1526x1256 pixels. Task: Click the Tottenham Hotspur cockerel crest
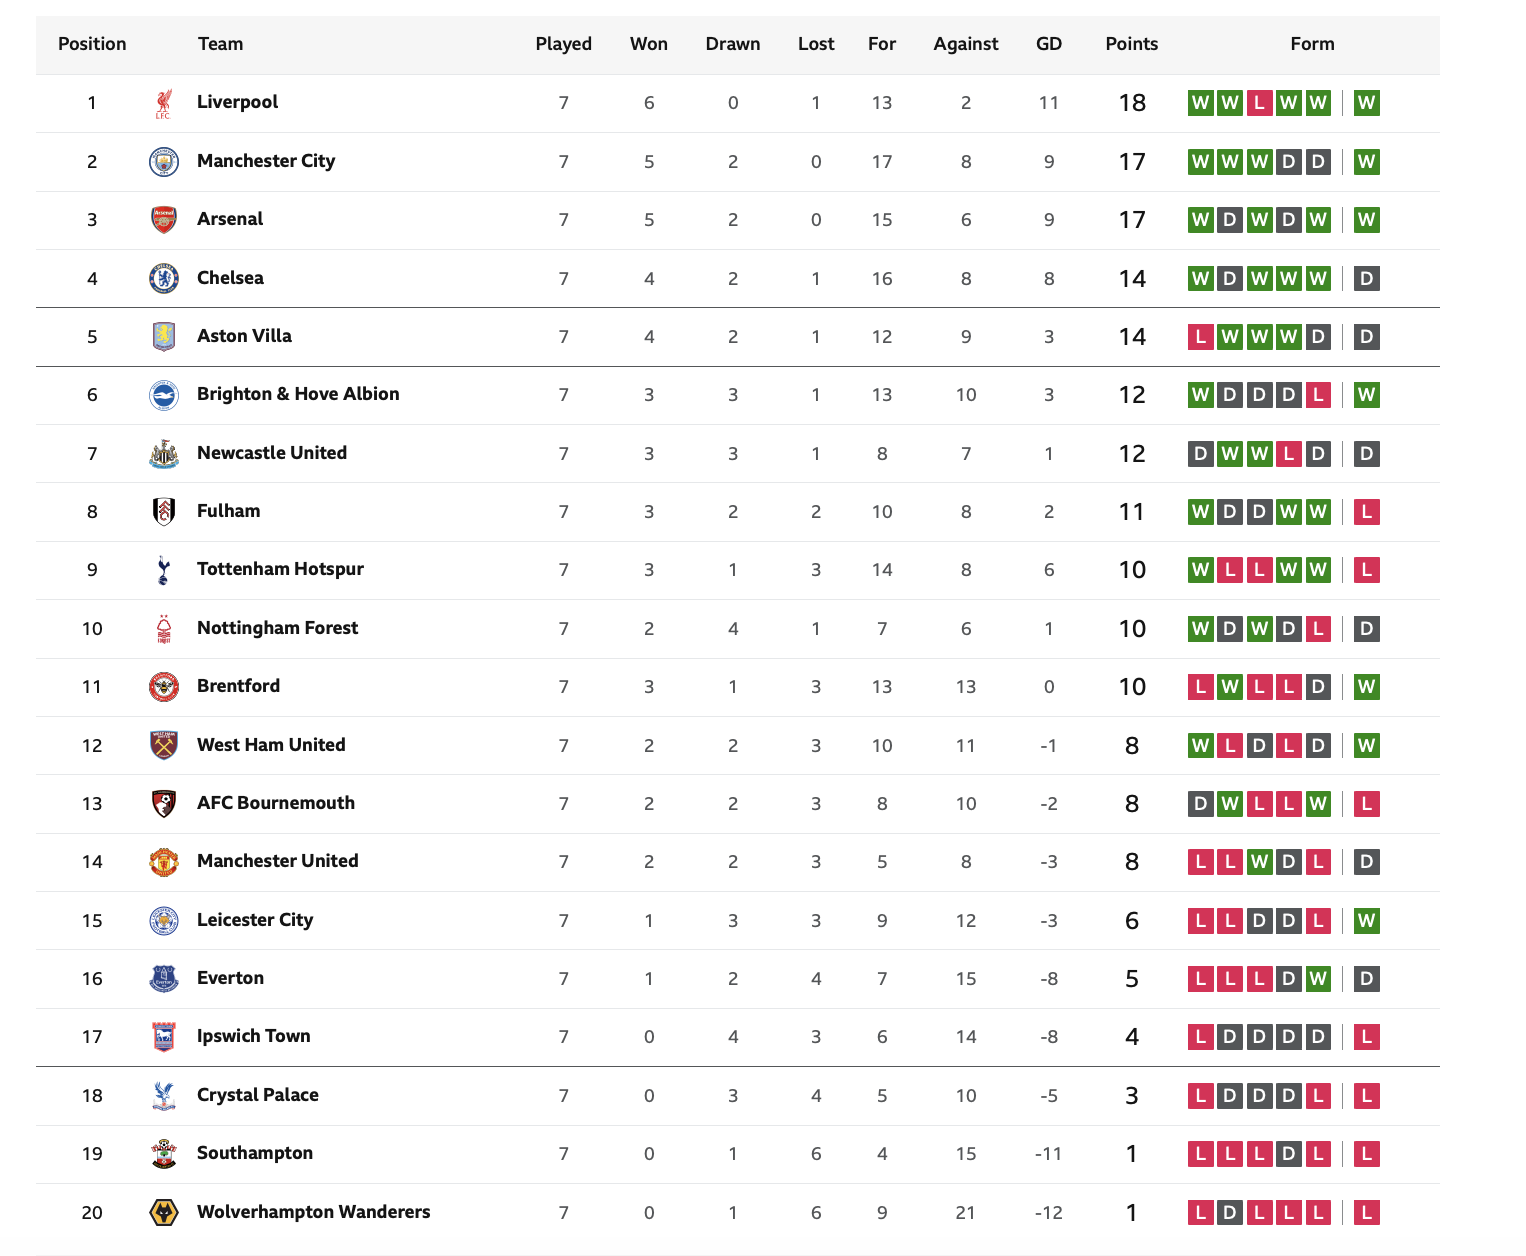point(164,570)
